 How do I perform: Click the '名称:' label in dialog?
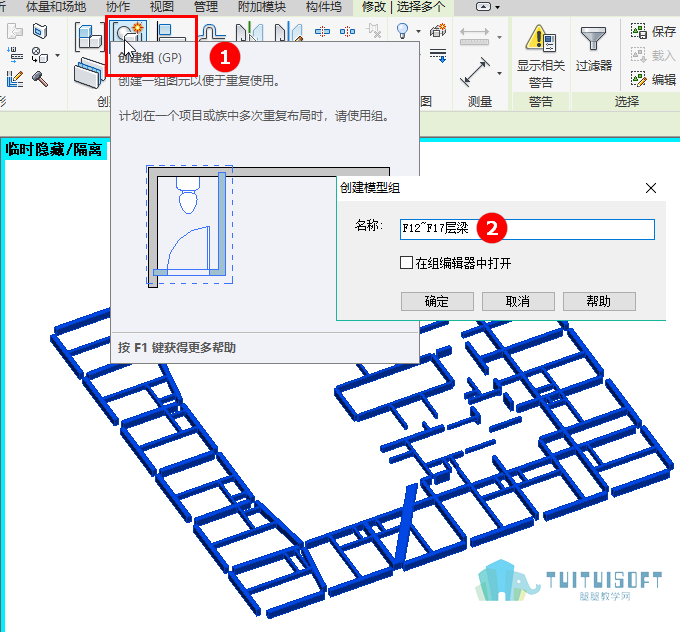(x=369, y=225)
